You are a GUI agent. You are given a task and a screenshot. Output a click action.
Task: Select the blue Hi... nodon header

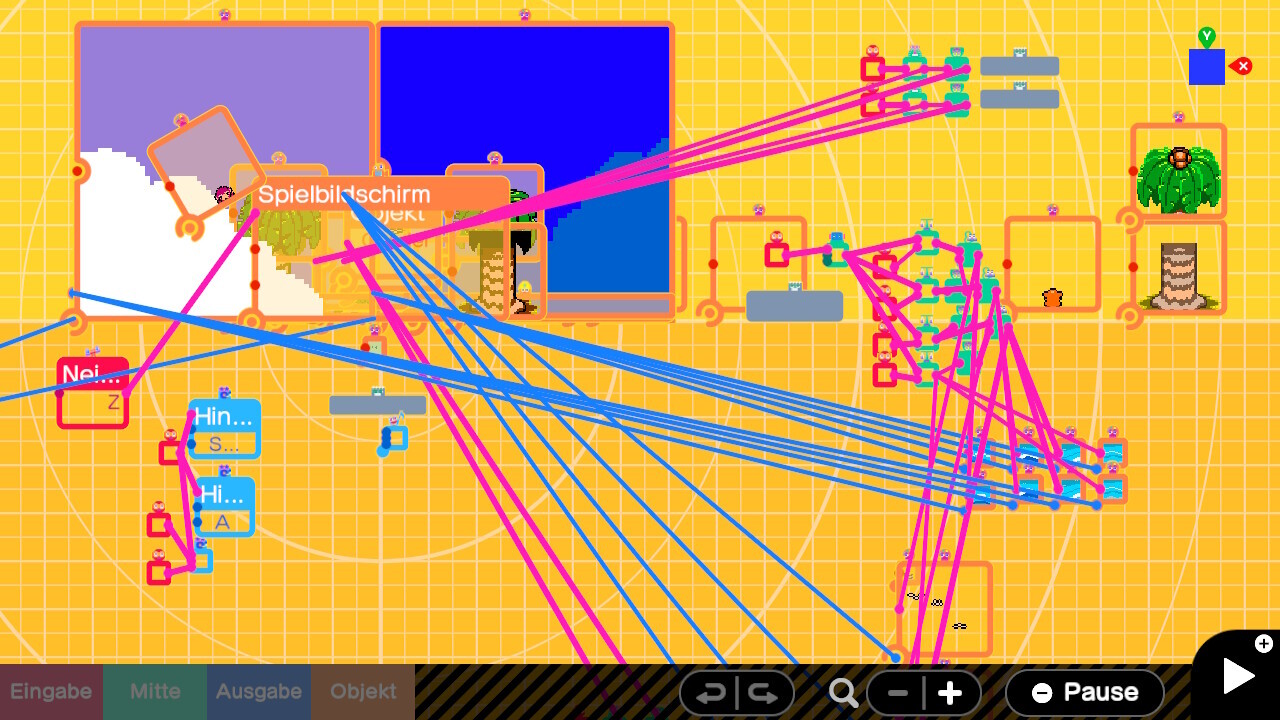coord(225,494)
